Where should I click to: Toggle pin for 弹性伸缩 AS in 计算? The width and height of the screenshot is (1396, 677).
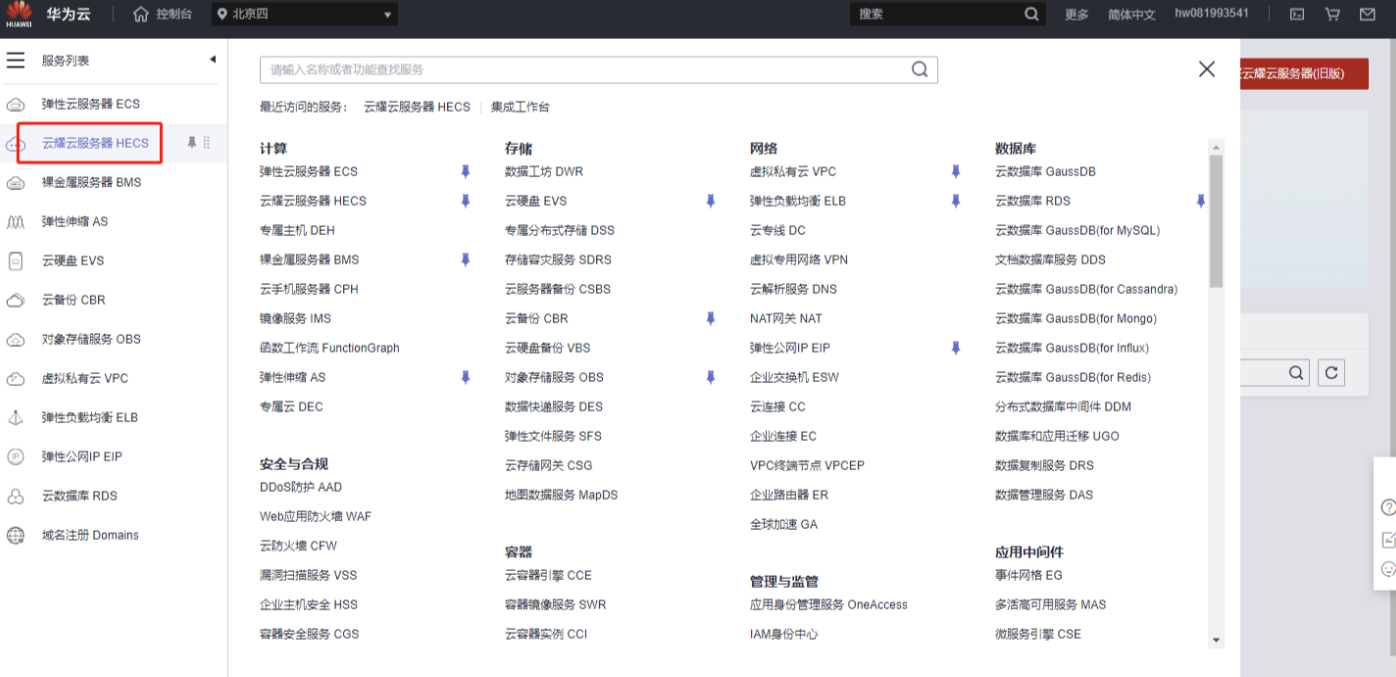tap(465, 378)
